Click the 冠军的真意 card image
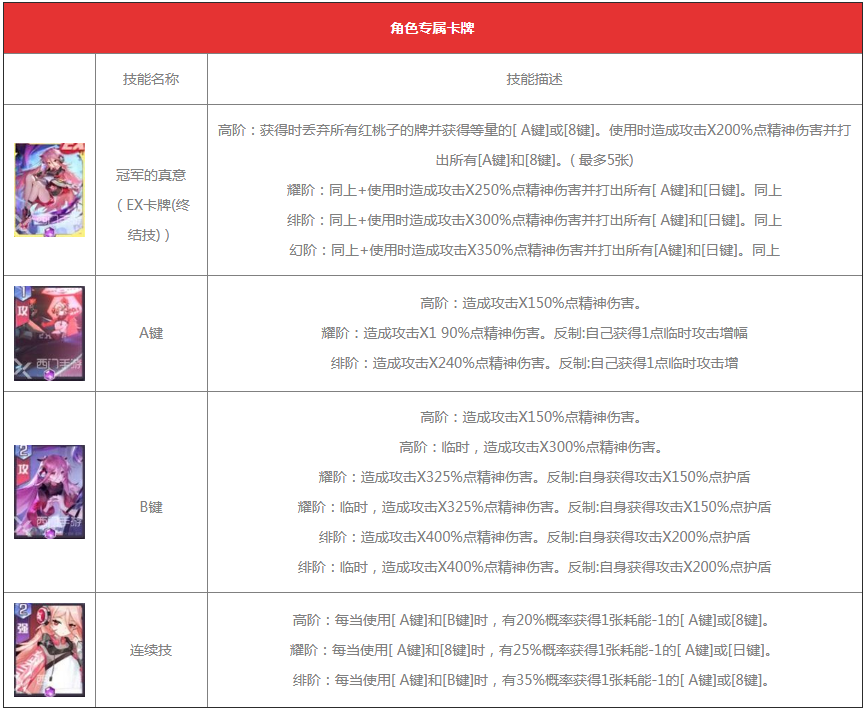867x711 pixels. tap(50, 189)
